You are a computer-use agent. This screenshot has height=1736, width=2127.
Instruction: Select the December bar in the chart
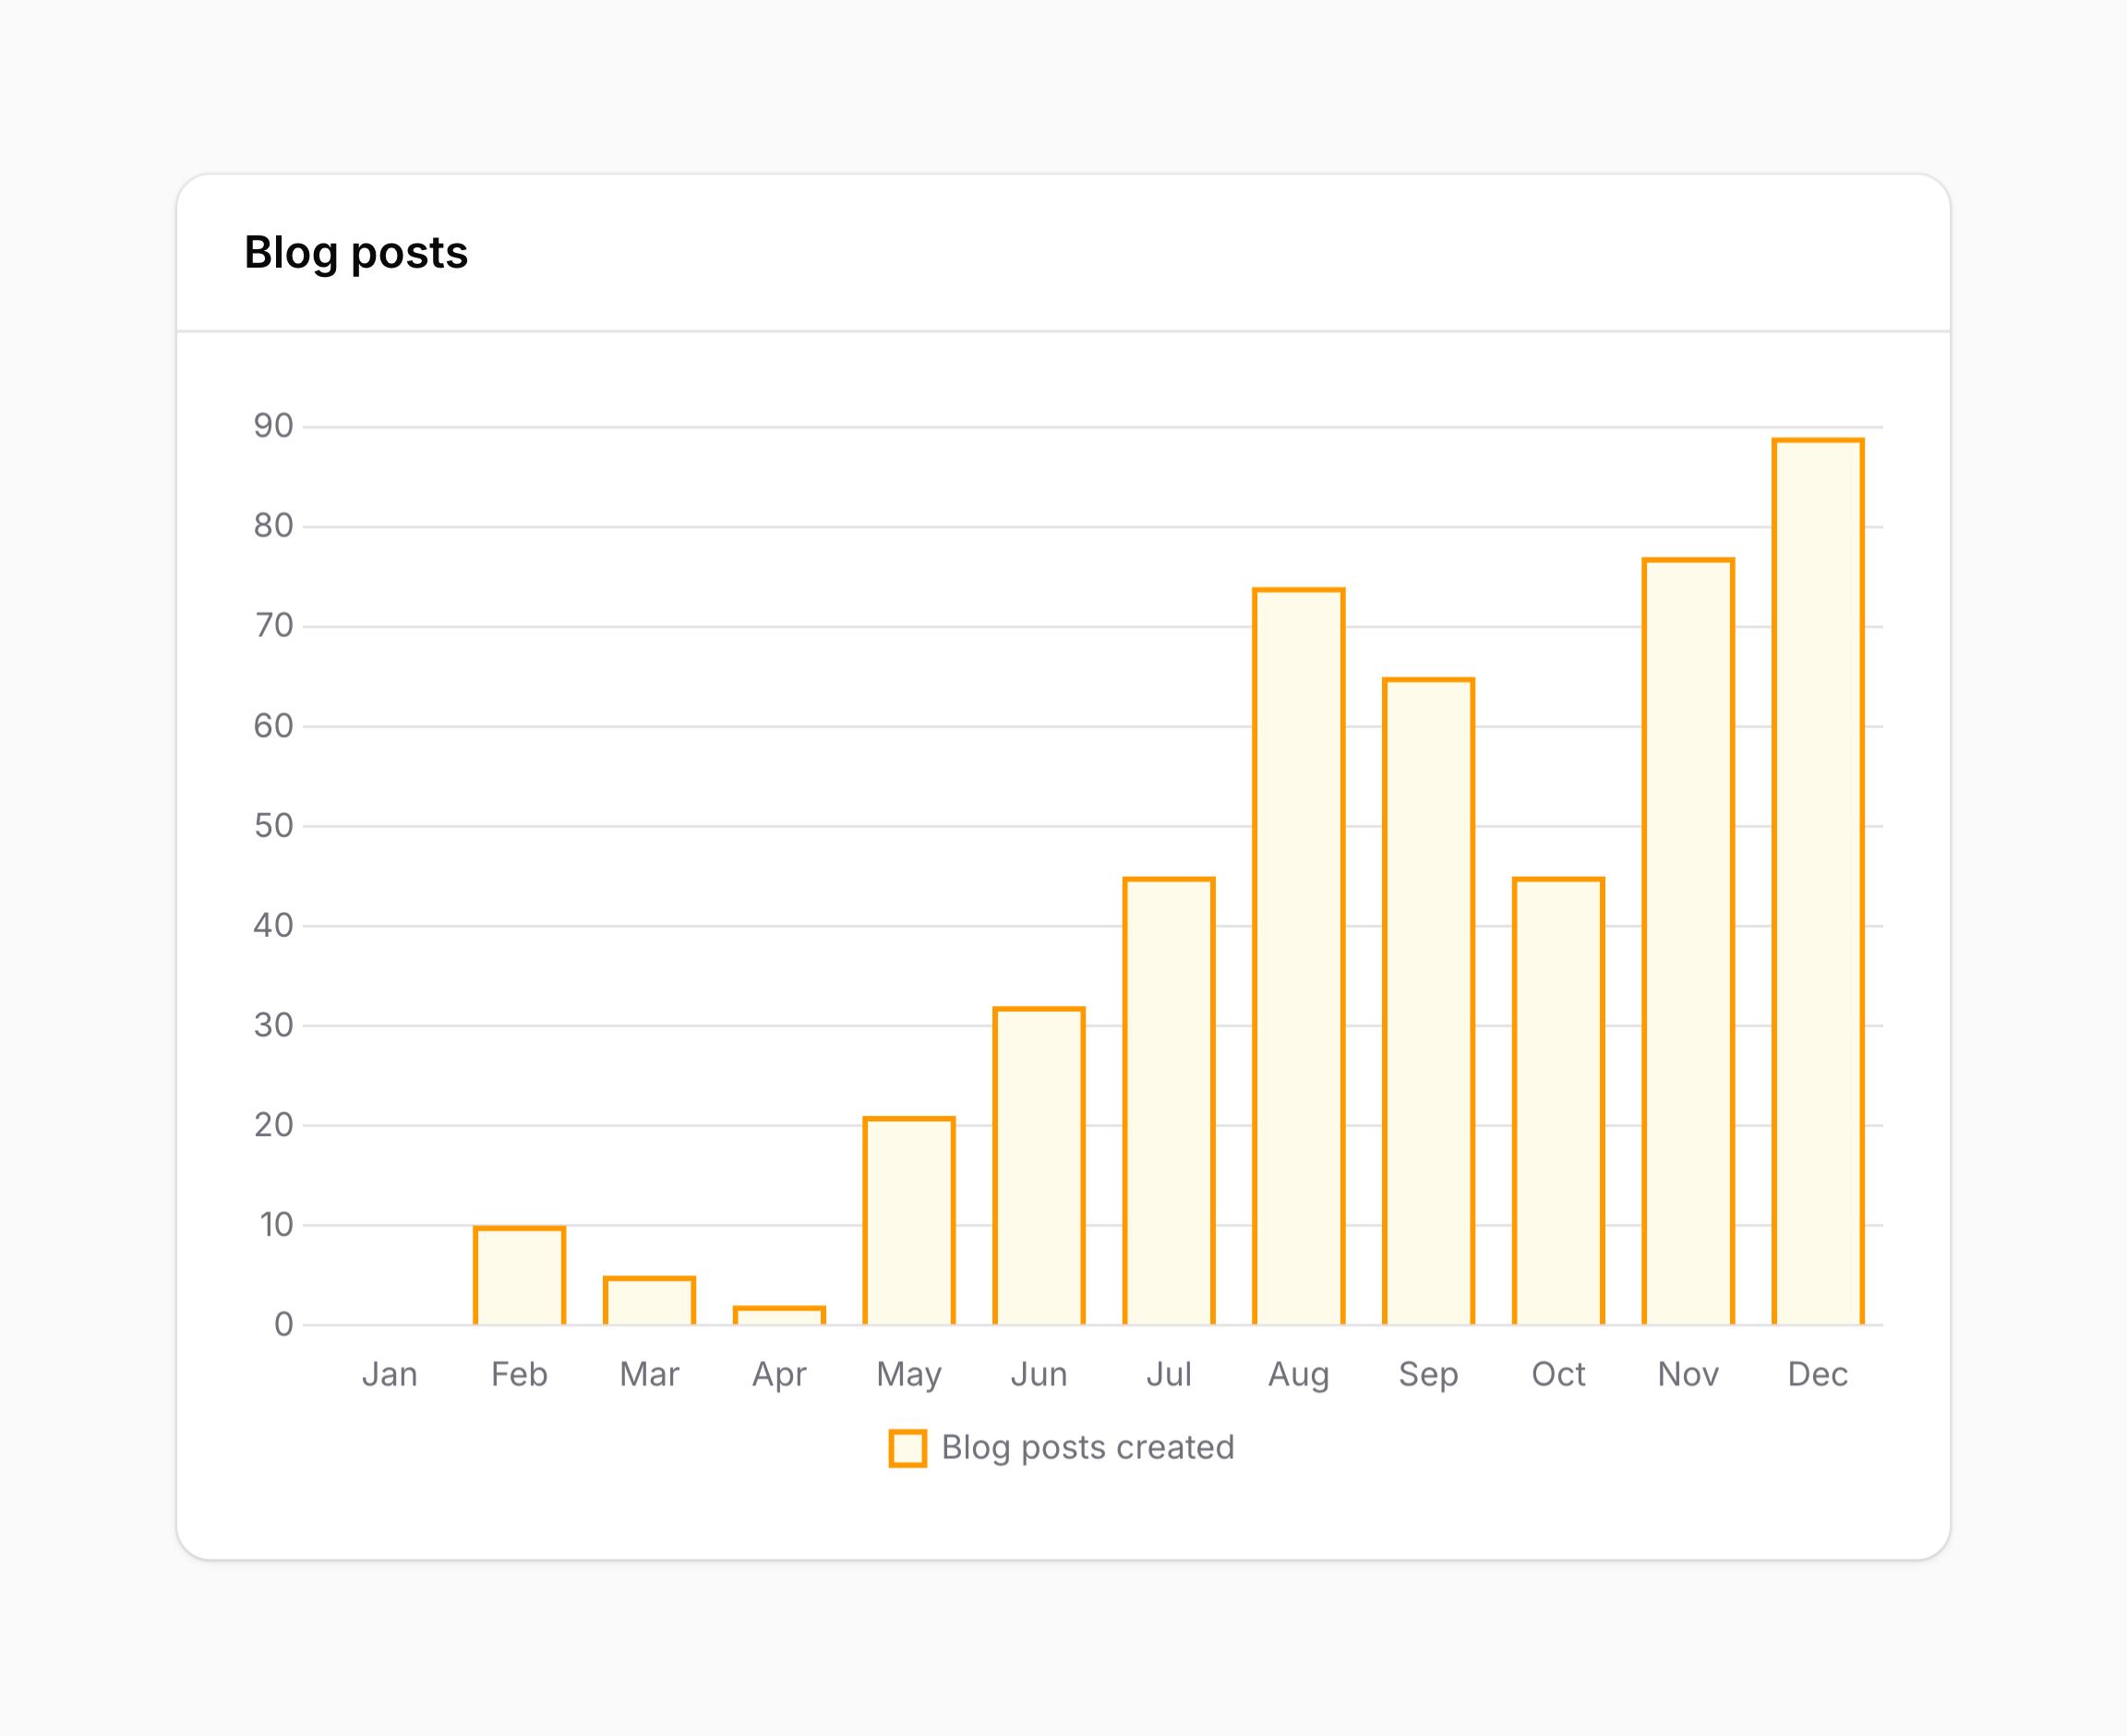[1818, 882]
